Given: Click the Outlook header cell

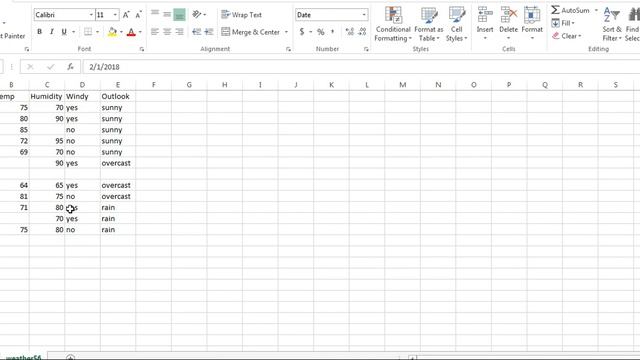Looking at the screenshot, I should click(118, 96).
